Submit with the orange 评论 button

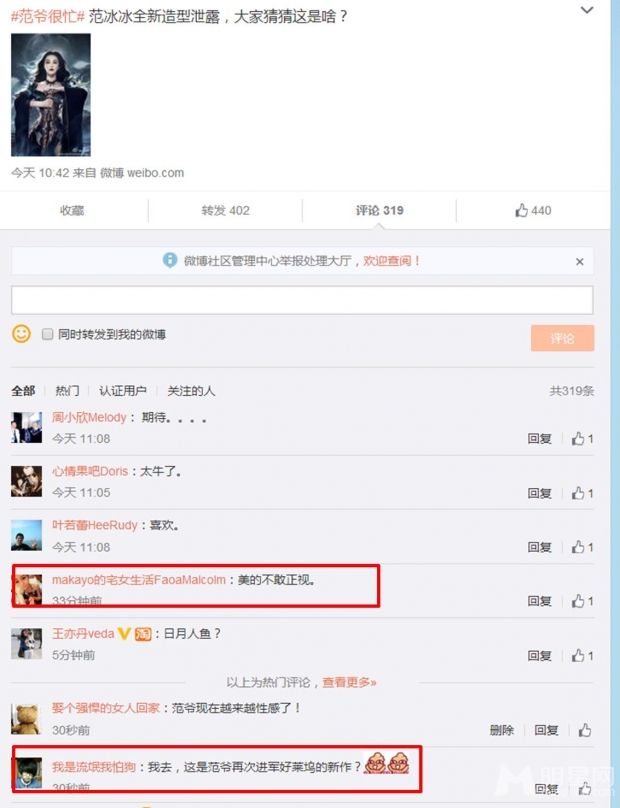coord(562,338)
